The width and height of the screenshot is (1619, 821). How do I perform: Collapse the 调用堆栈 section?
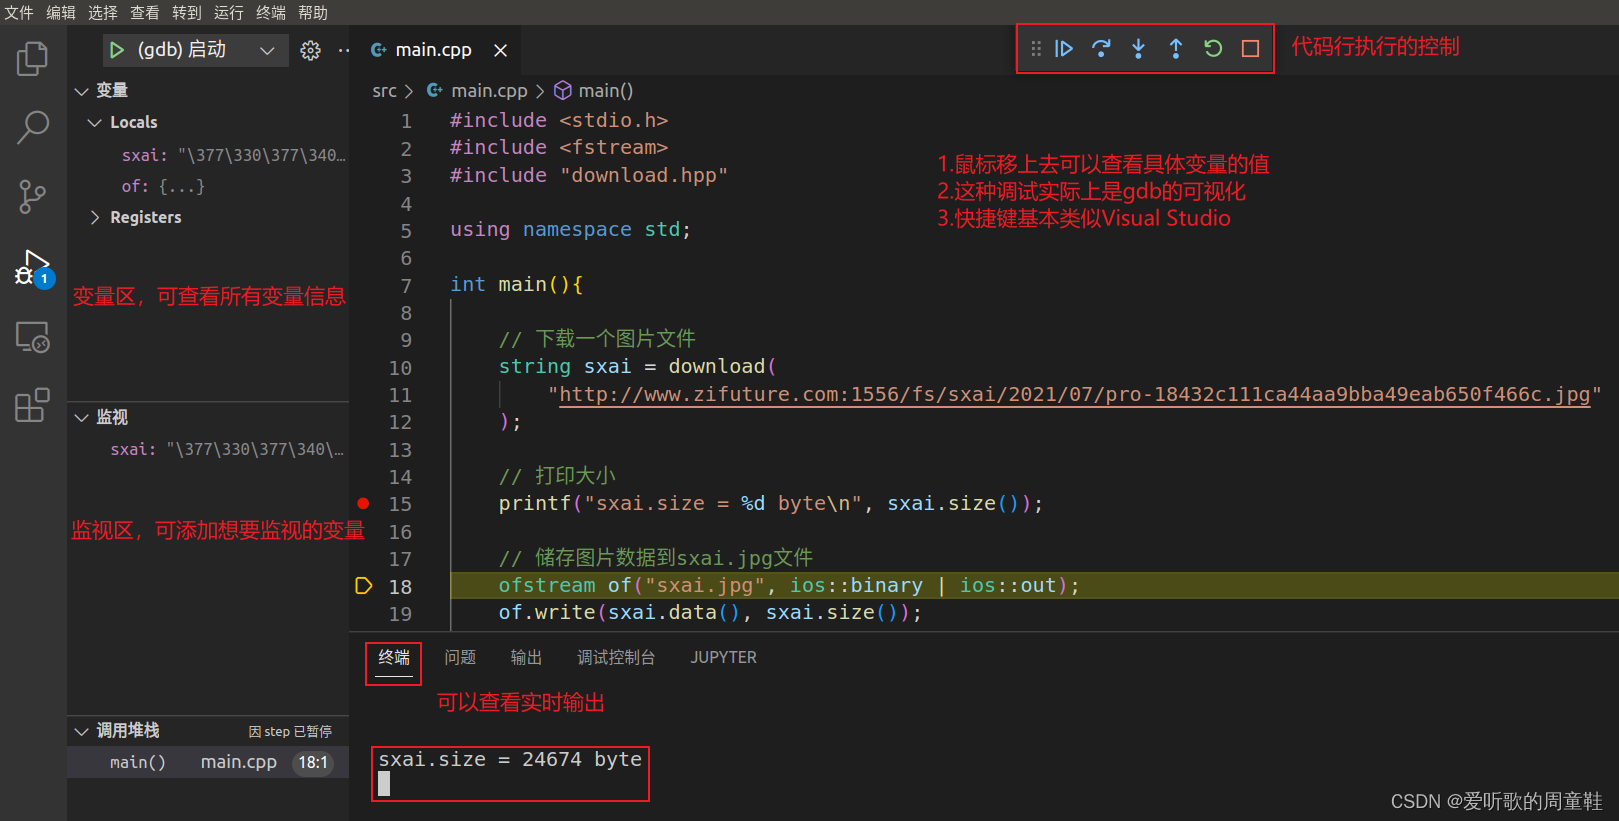tap(82, 731)
